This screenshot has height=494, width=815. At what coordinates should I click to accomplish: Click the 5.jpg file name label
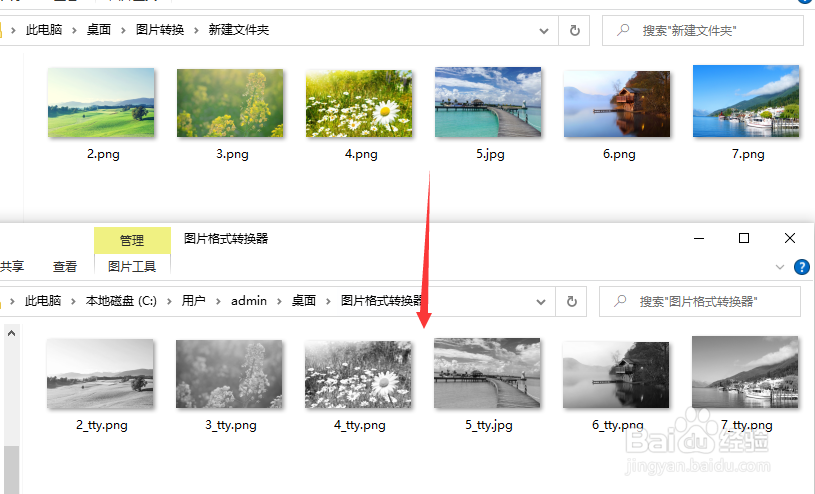click(x=490, y=154)
